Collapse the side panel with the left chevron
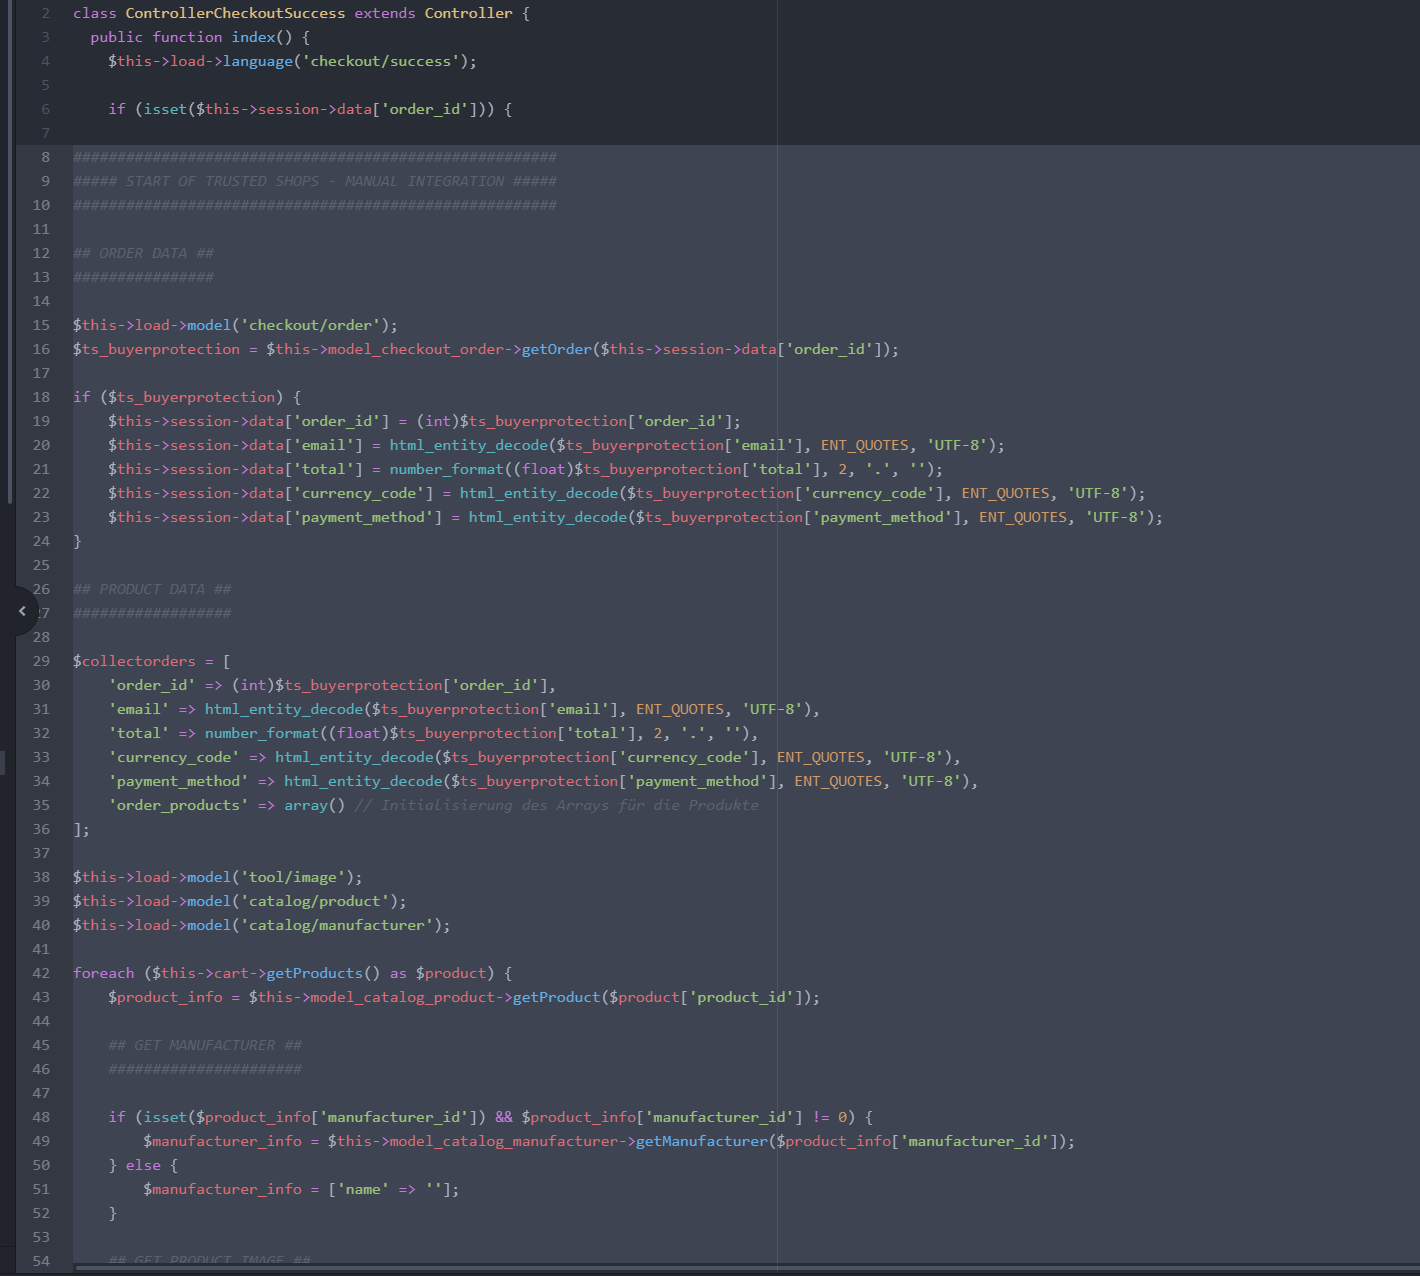 (22, 611)
